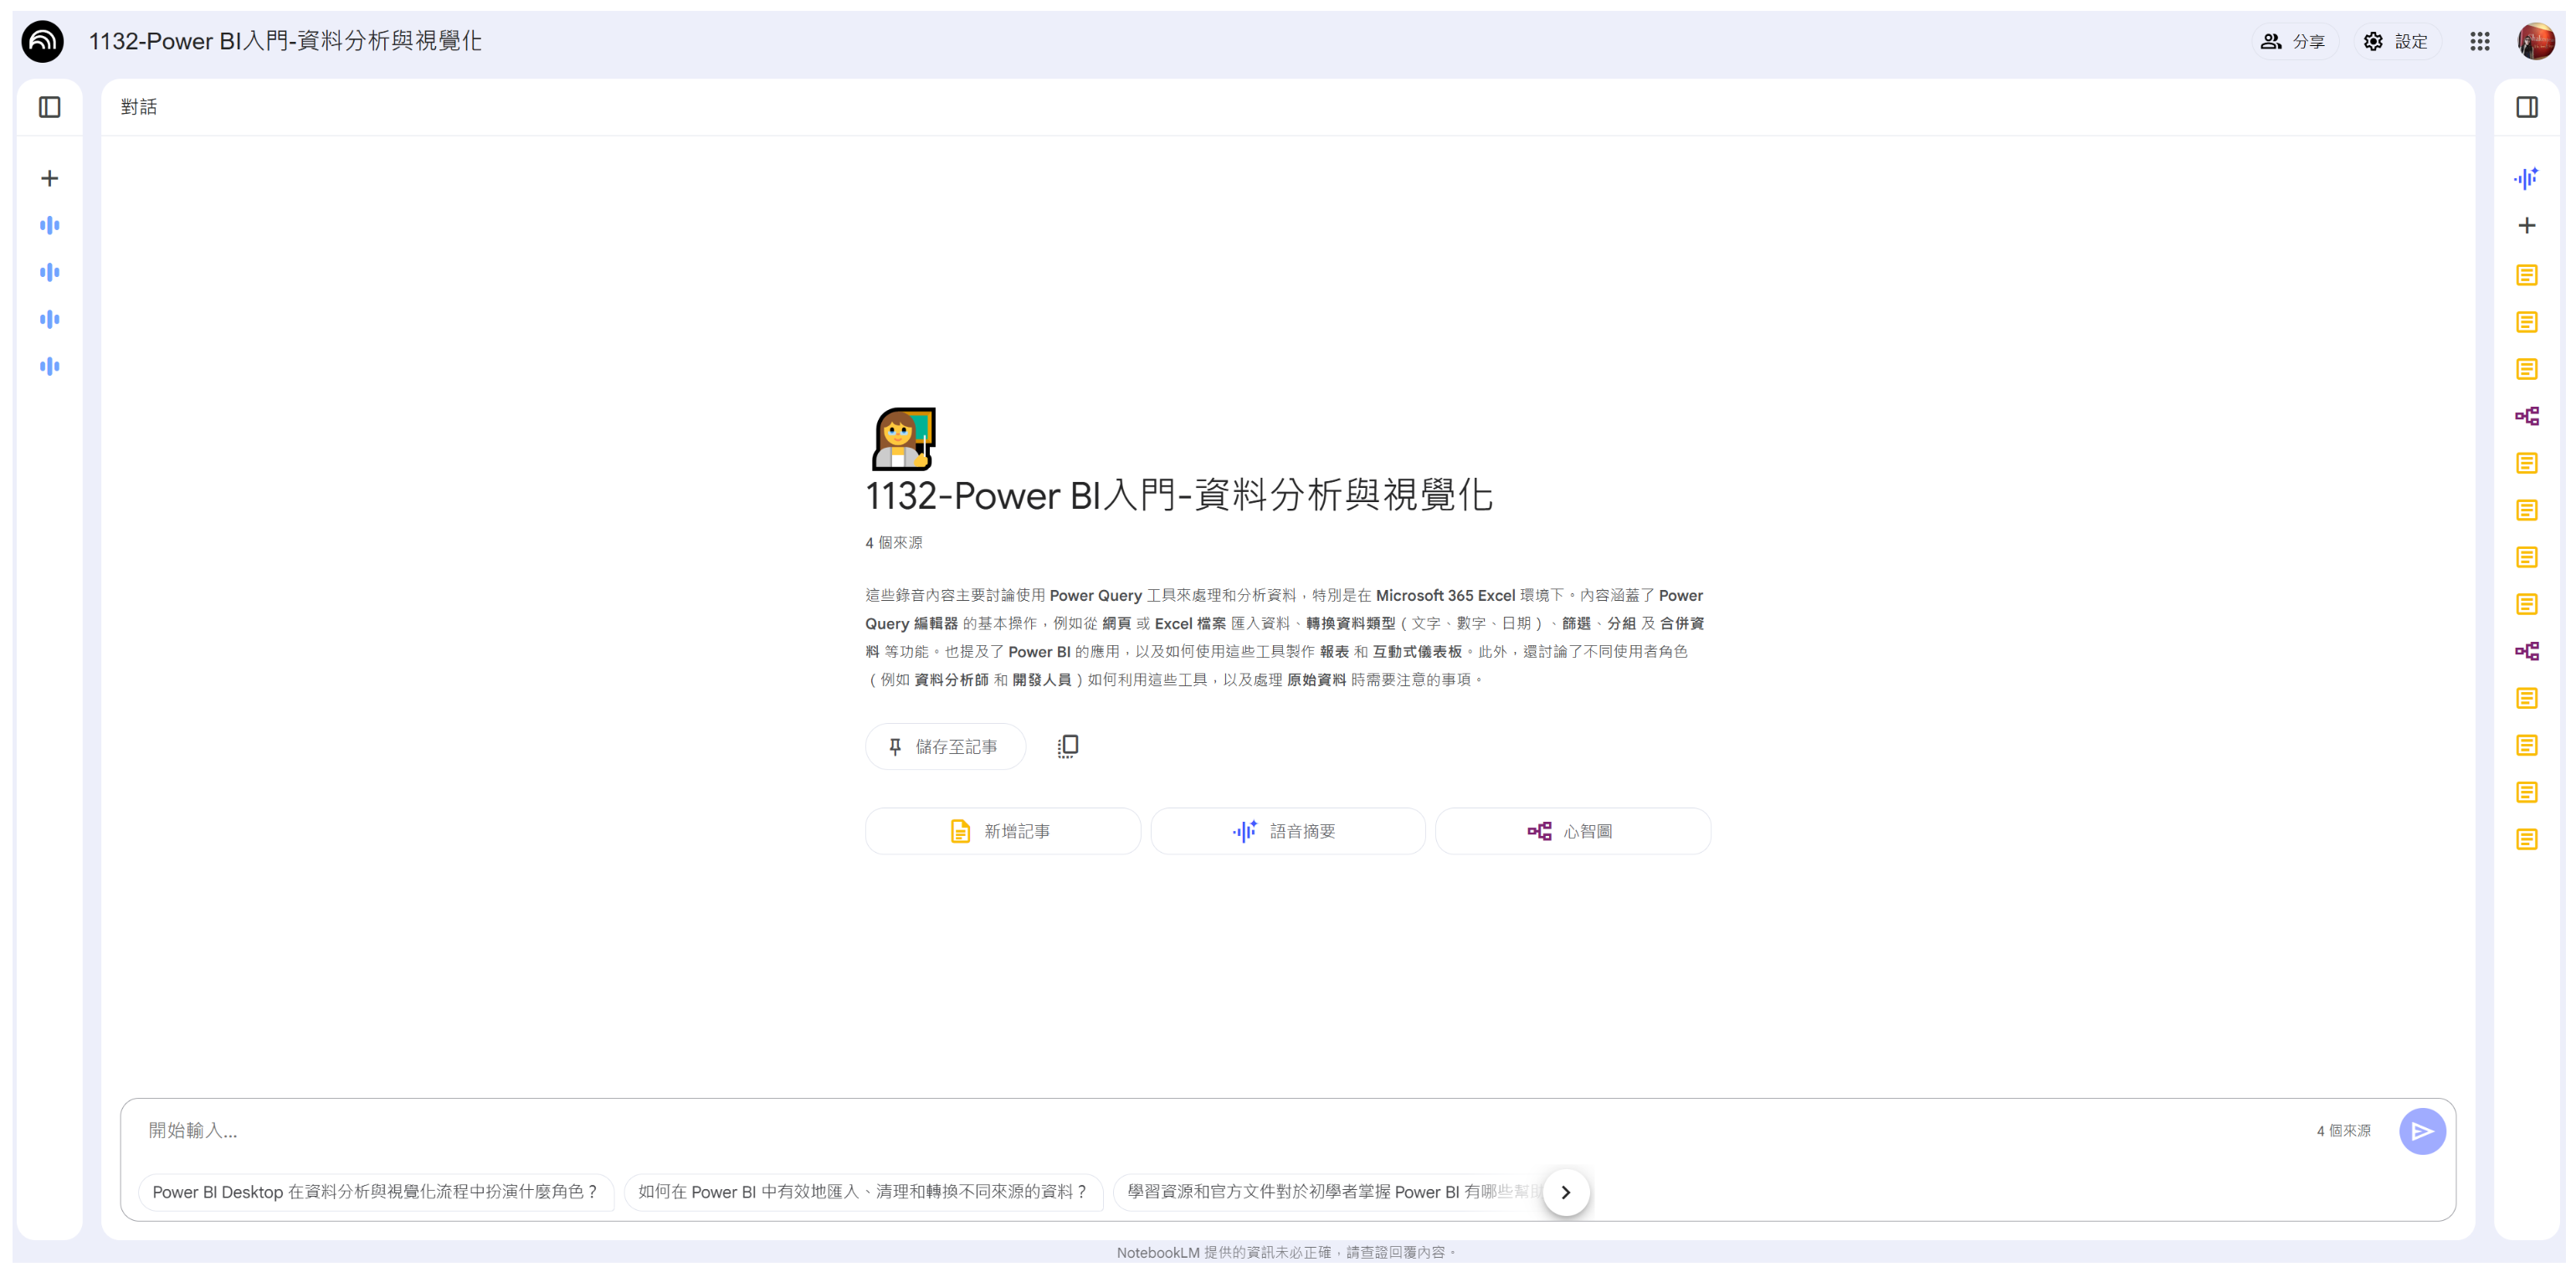Add a note with right sidebar plus
The height and width of the screenshot is (1277, 2576).
[x=2527, y=225]
